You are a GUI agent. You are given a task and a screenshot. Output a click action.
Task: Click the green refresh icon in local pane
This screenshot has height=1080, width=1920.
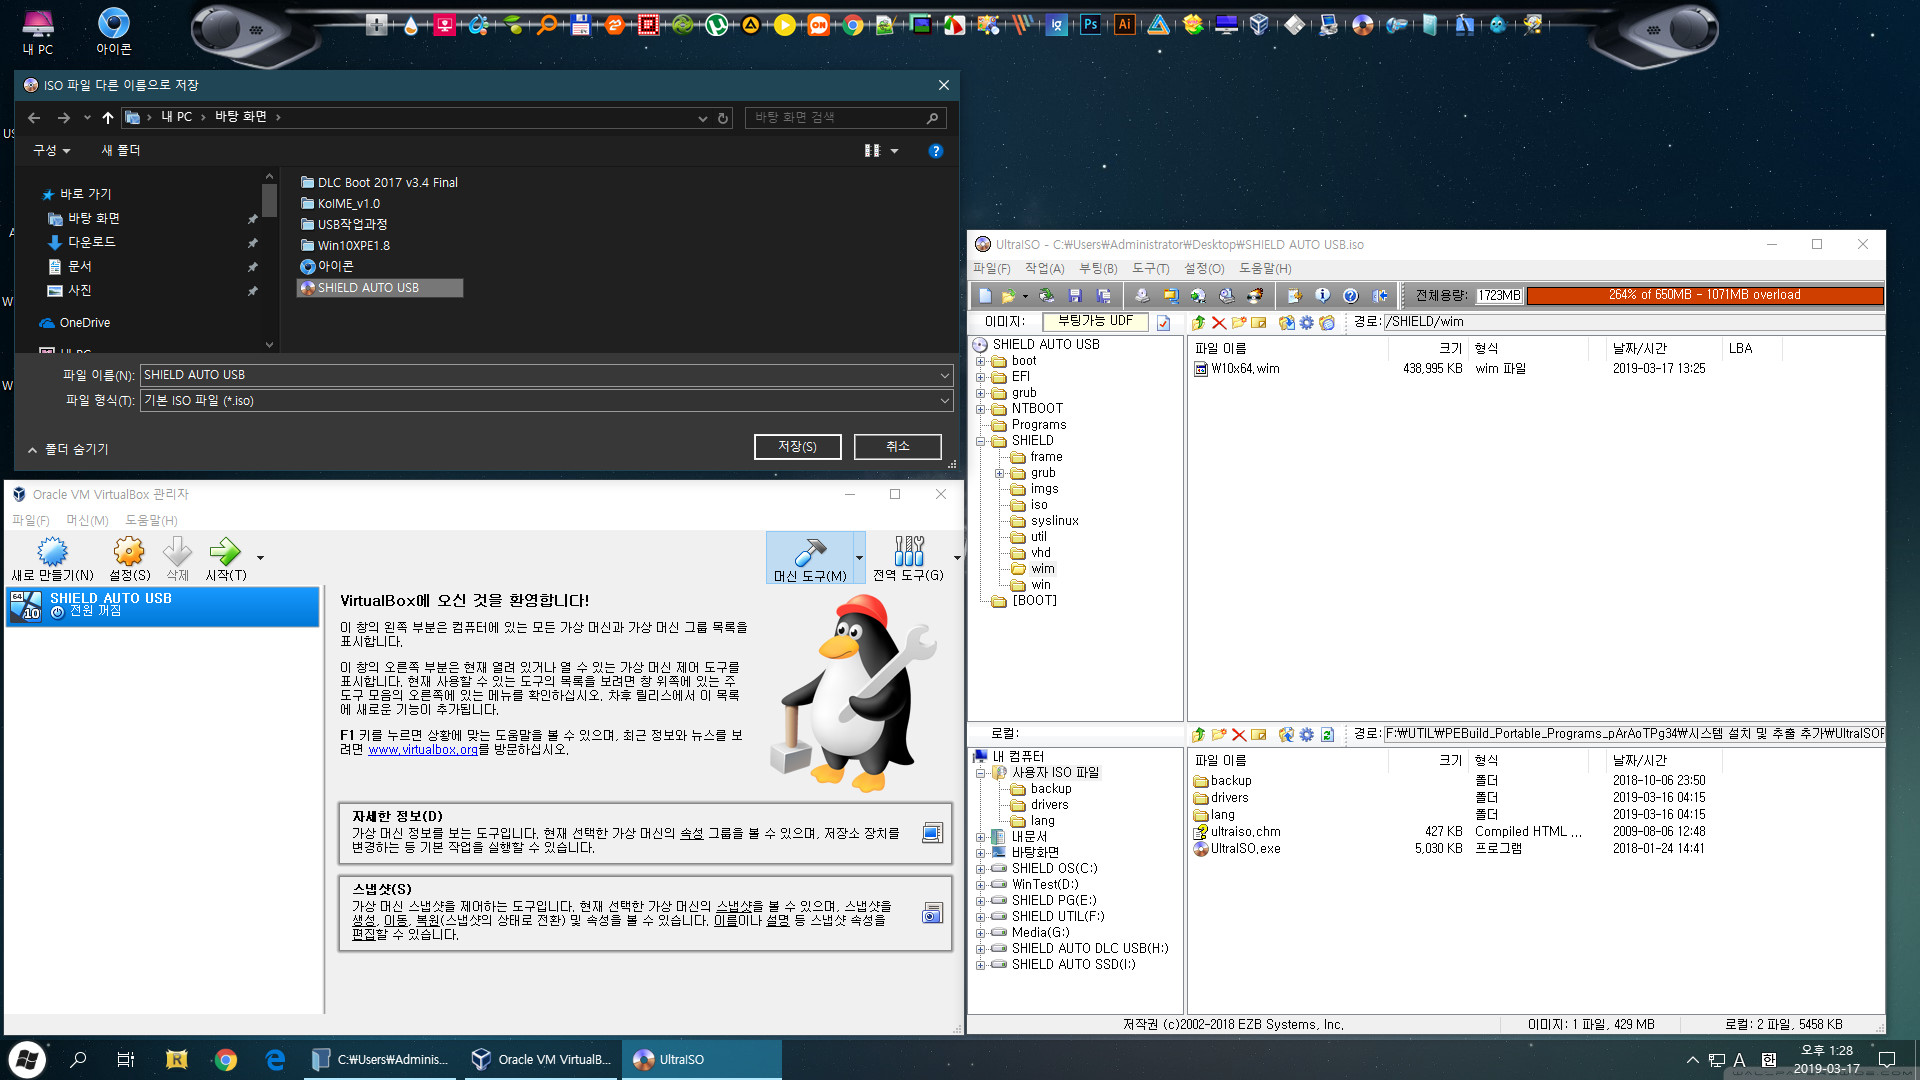point(1327,734)
